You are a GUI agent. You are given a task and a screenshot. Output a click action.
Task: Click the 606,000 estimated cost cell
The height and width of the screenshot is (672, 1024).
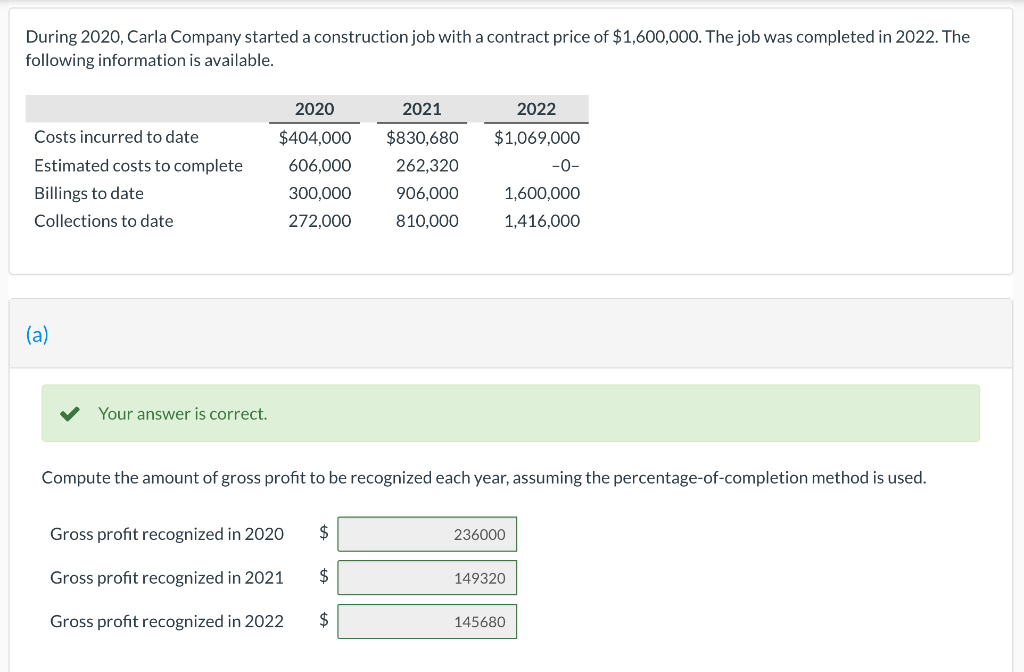[320, 166]
